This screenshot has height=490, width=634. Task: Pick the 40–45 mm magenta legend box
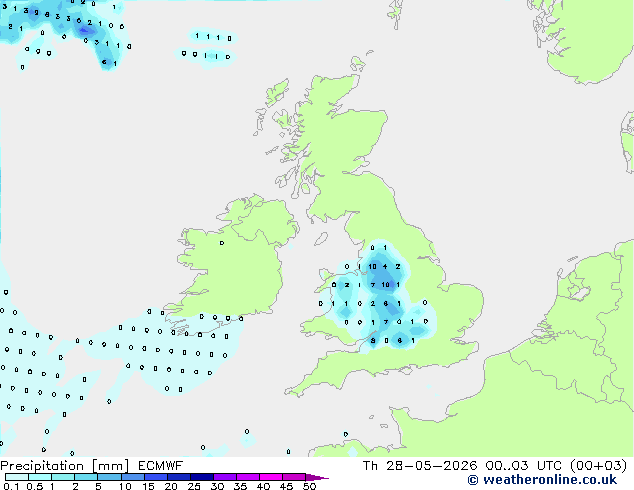pos(271,477)
